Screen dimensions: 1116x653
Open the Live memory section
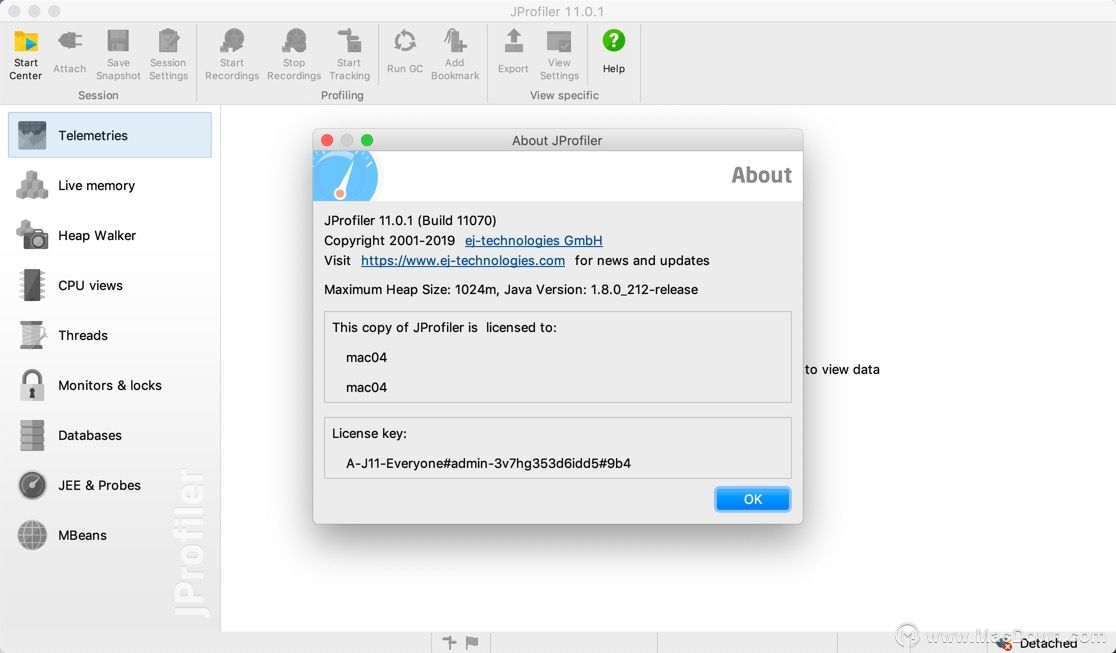110,185
